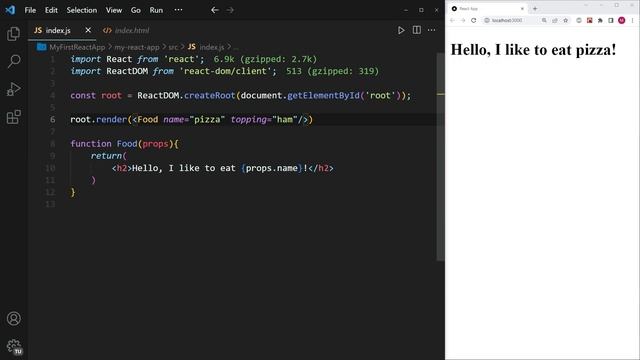Expand the overflow menu ellipsis in menu bar
The image size is (640, 360).
(x=178, y=10)
